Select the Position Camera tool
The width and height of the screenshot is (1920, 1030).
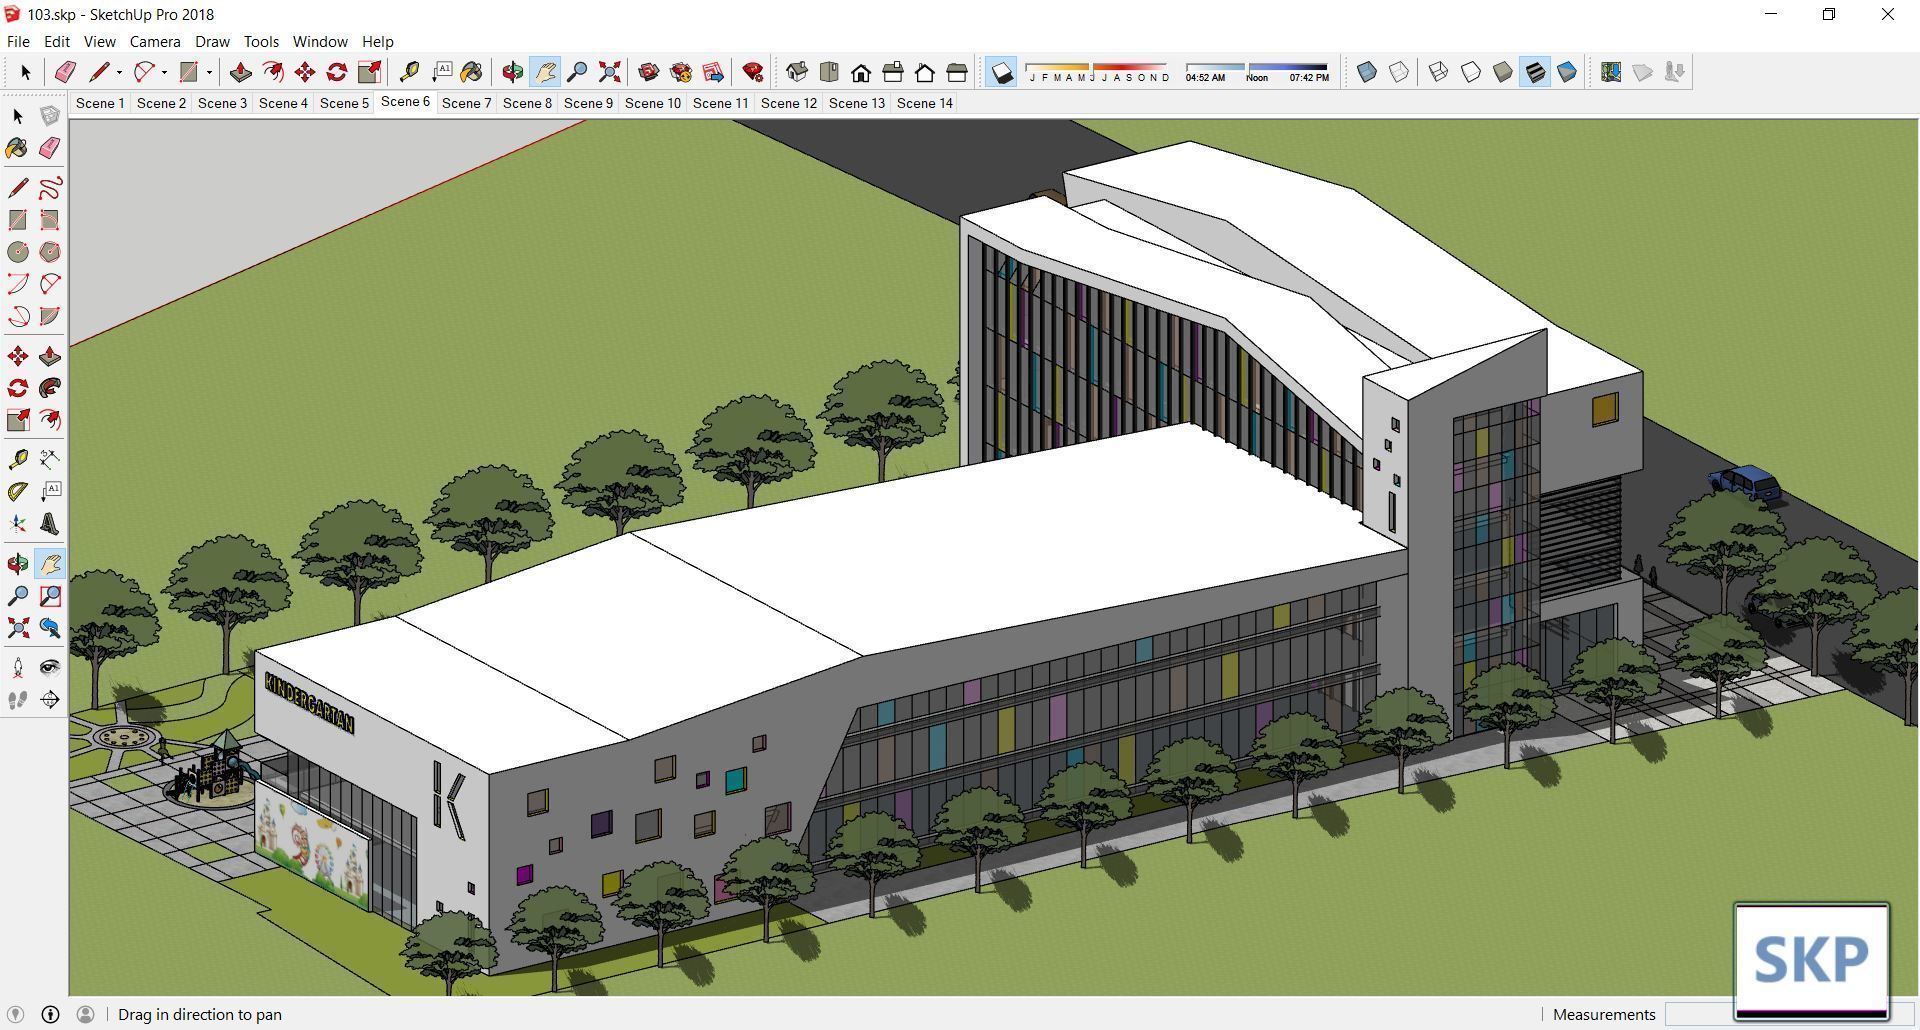point(18,668)
